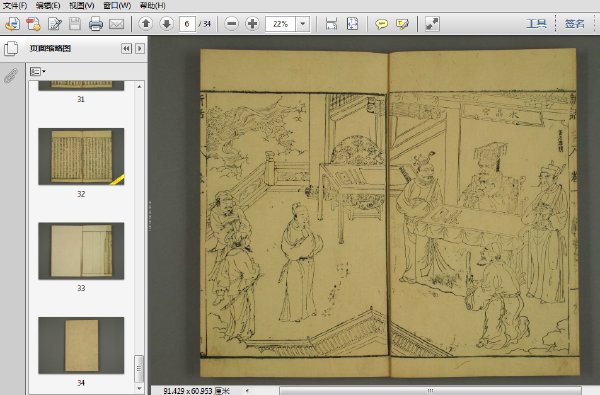Click thumbnail scrollbar up arrow

139,87
